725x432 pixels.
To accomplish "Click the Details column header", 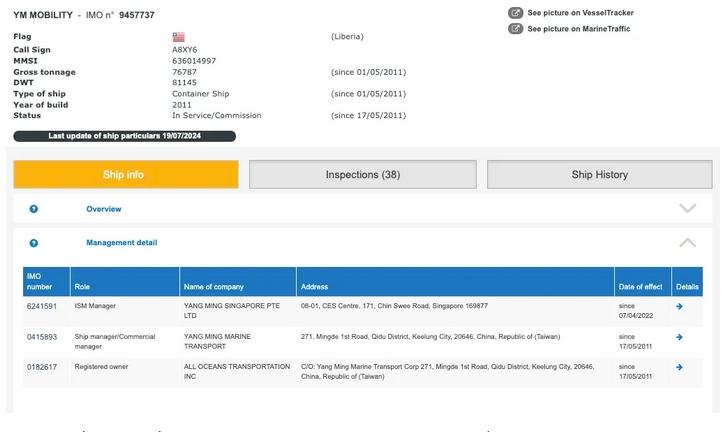I will (687, 281).
